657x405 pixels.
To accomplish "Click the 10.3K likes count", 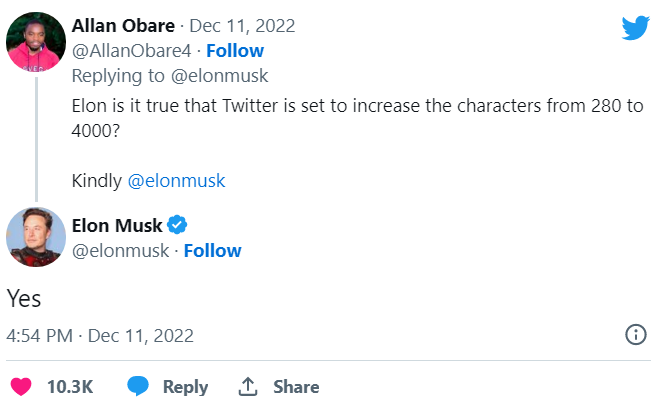I will [70, 386].
